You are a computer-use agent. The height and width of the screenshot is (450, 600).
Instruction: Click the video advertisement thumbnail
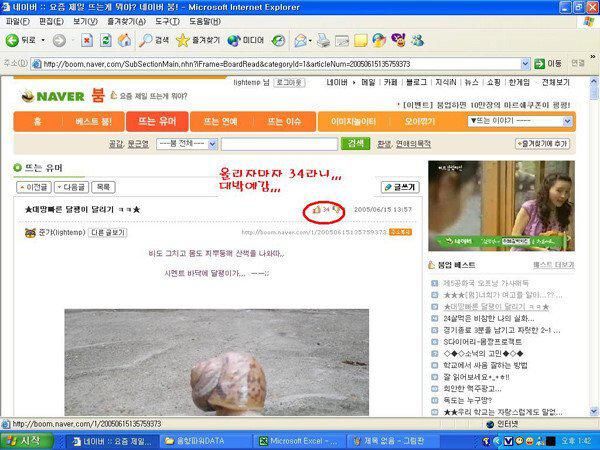[501, 206]
